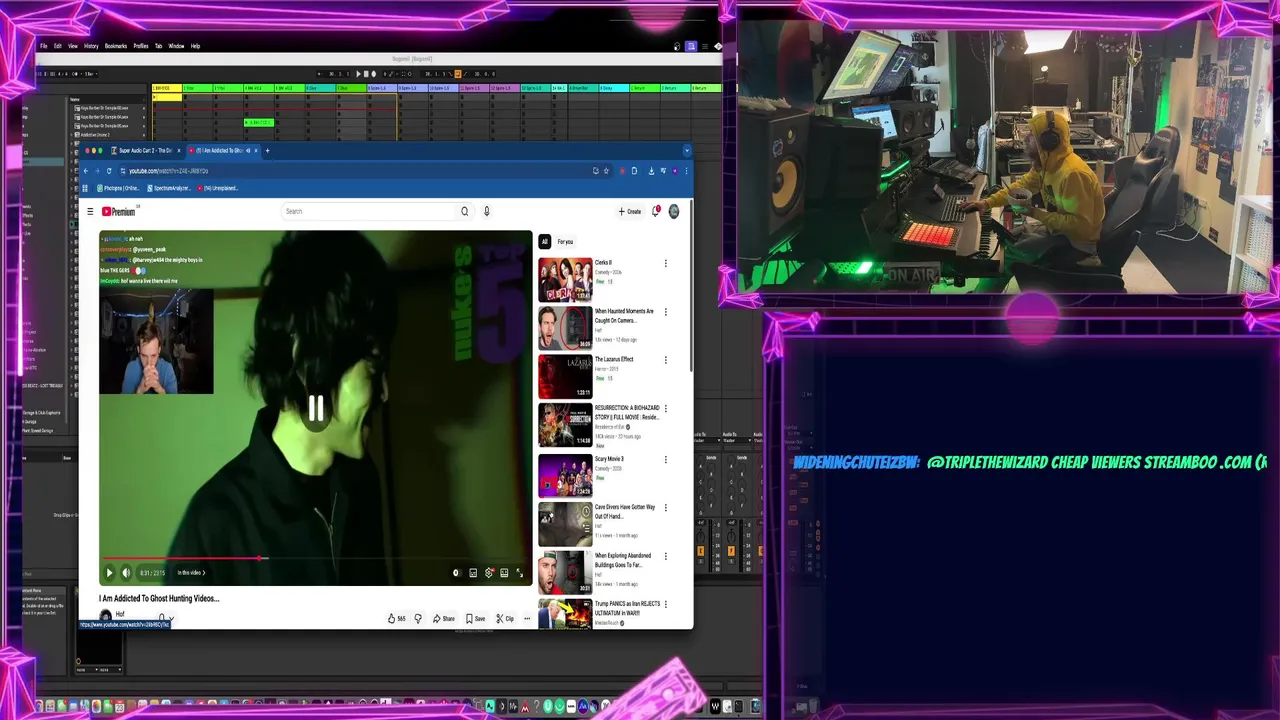Expand the browser tab search dropdown
Viewport: 1280px width, 720px height.
tap(687, 150)
